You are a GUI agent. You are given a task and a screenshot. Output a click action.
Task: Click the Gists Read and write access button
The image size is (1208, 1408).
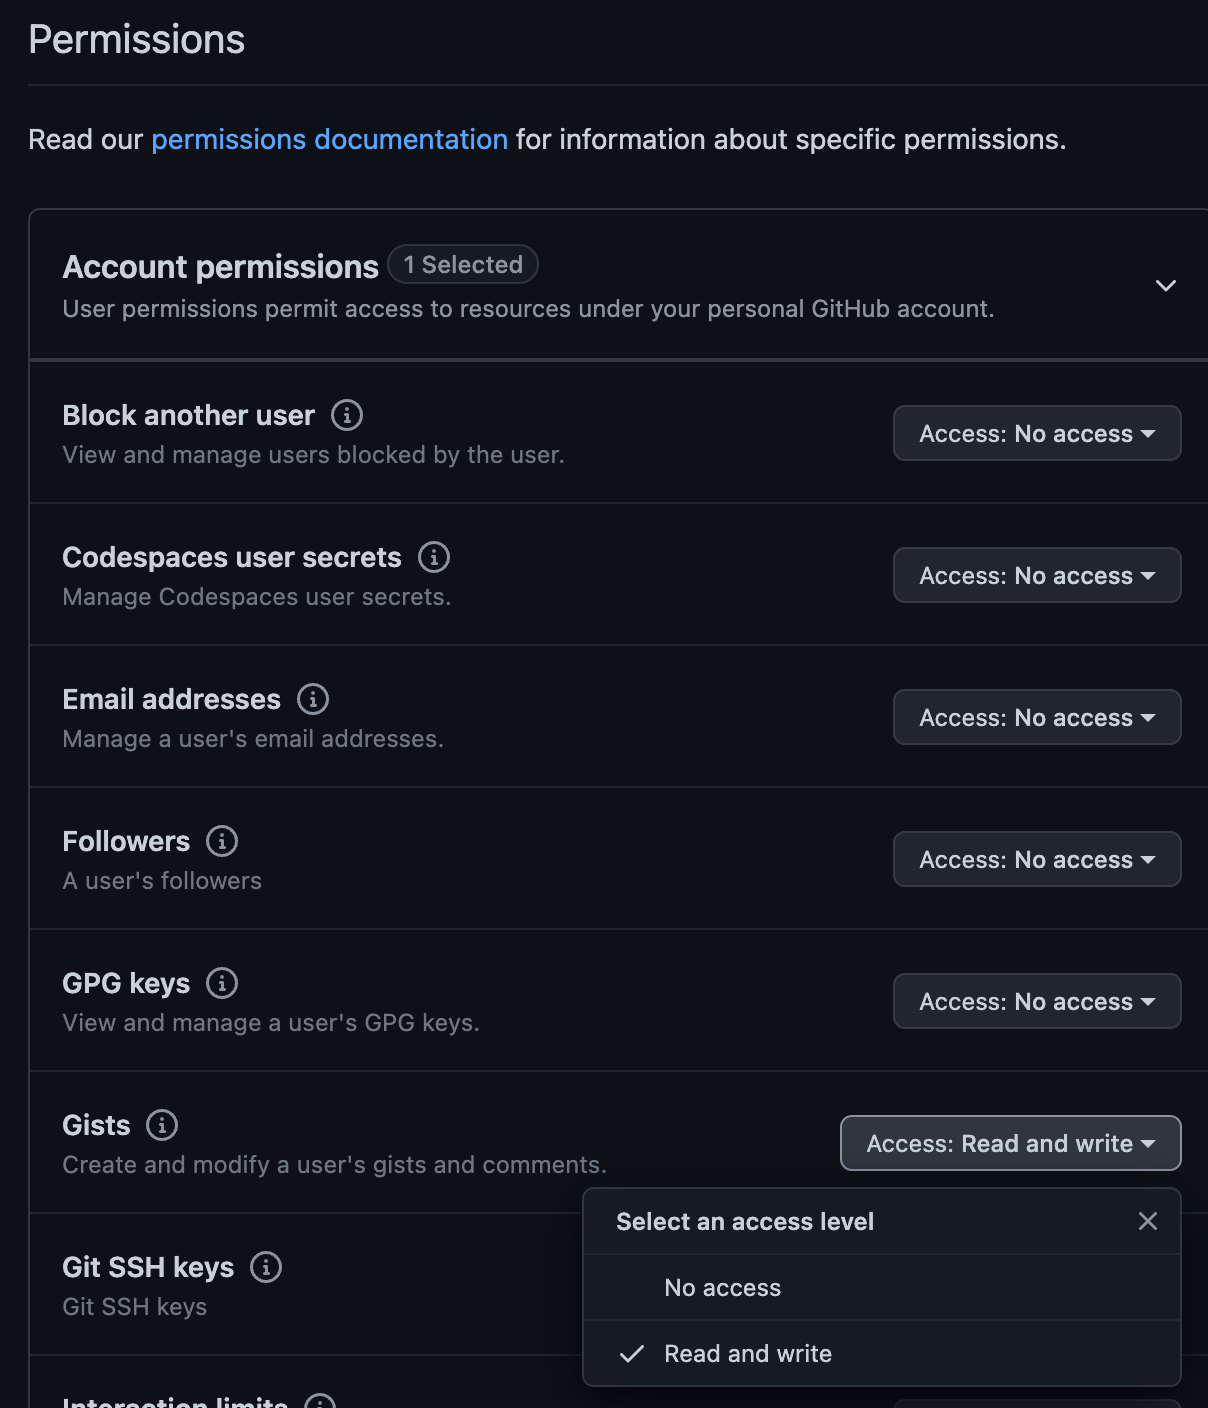tap(1009, 1143)
